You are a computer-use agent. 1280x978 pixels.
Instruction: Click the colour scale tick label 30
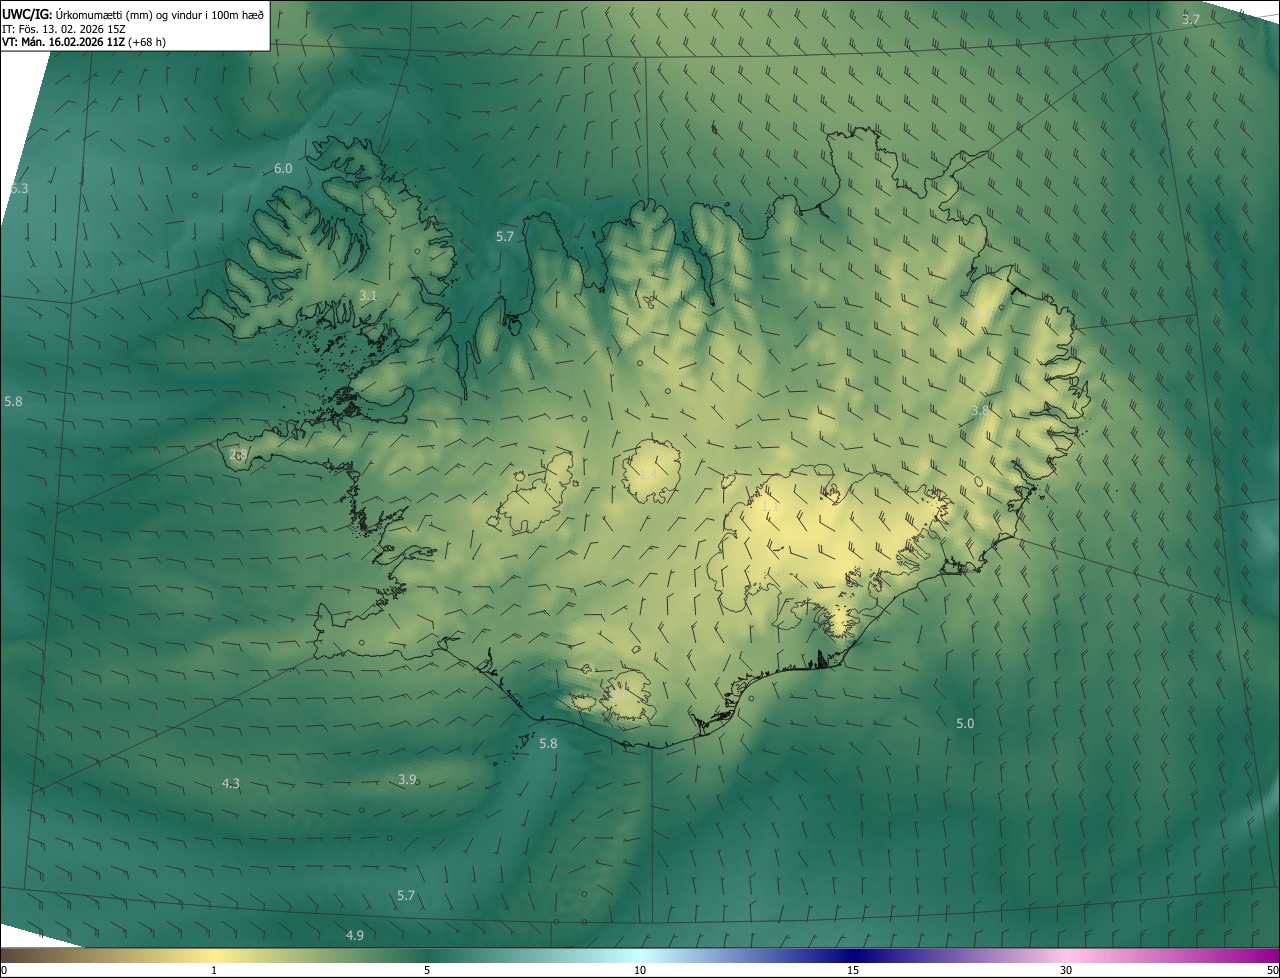[x=1066, y=971]
